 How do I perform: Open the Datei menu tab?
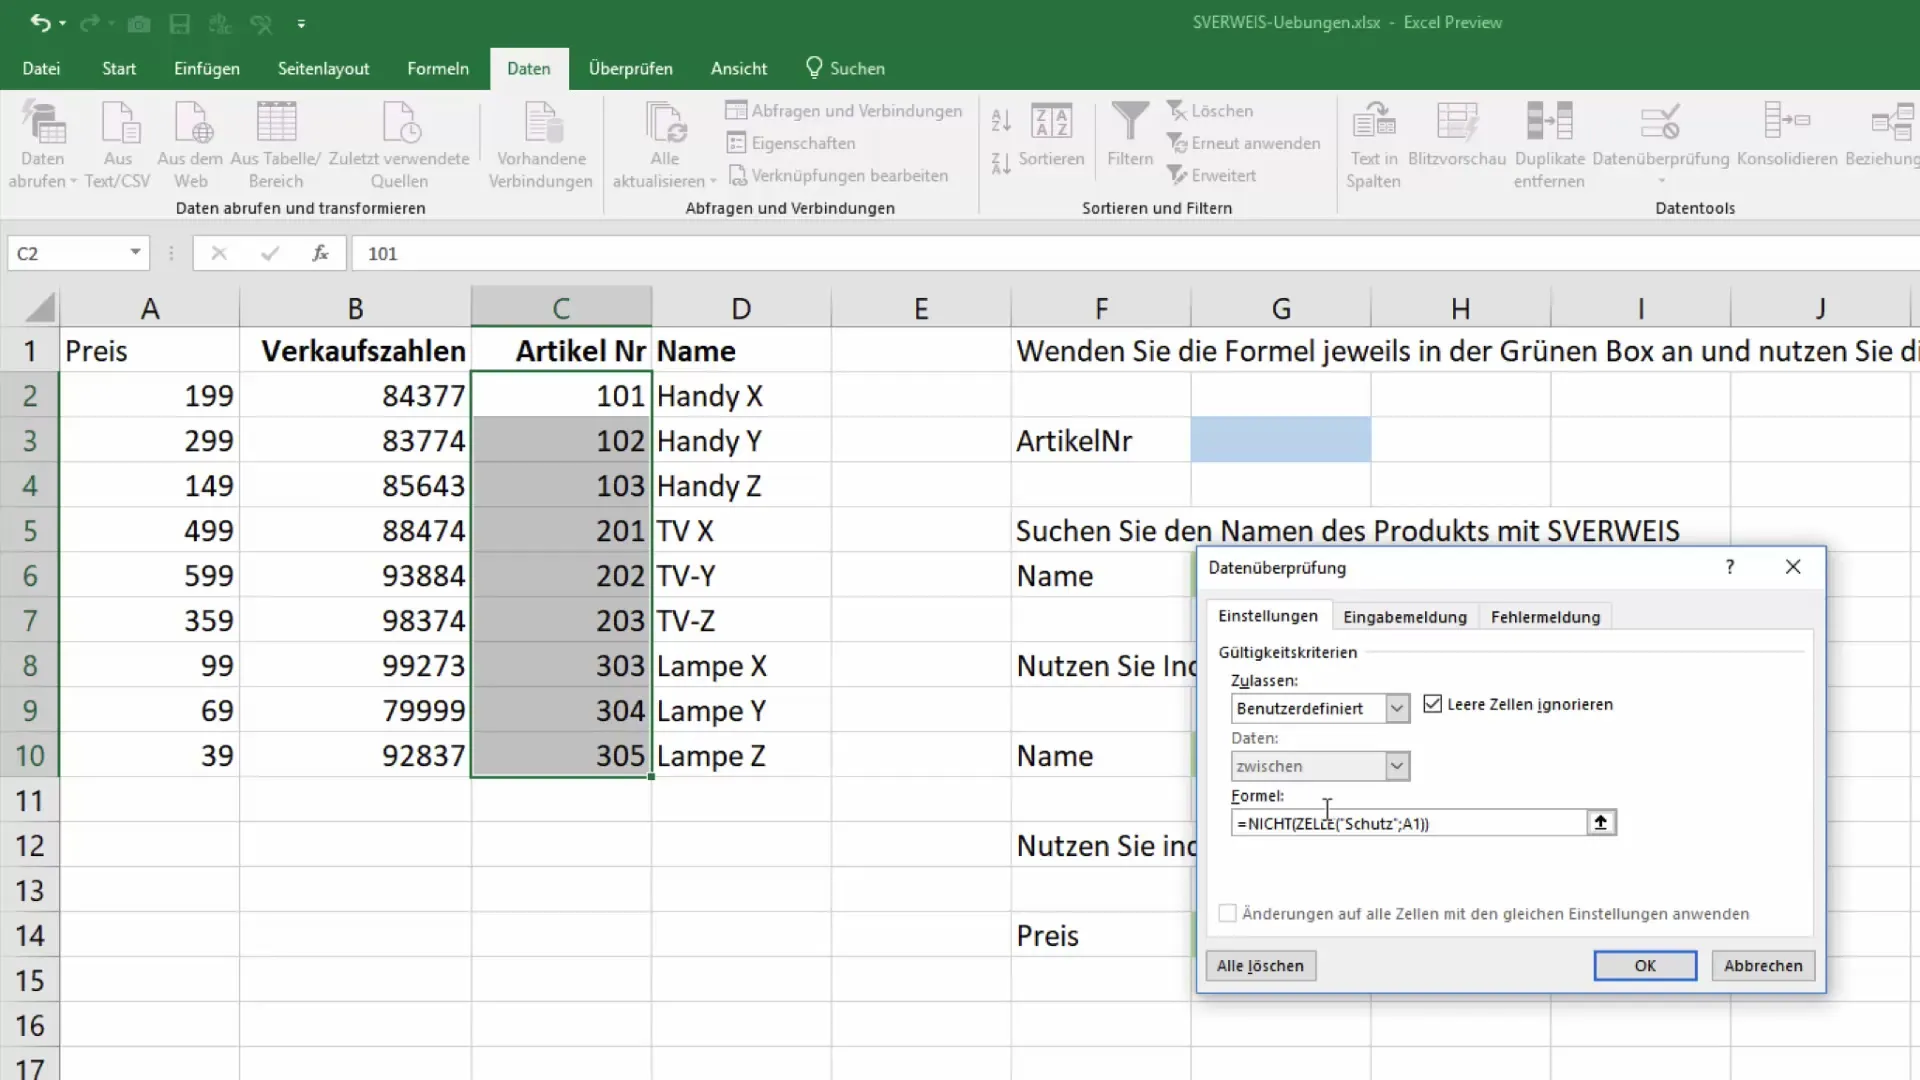pyautogui.click(x=41, y=68)
